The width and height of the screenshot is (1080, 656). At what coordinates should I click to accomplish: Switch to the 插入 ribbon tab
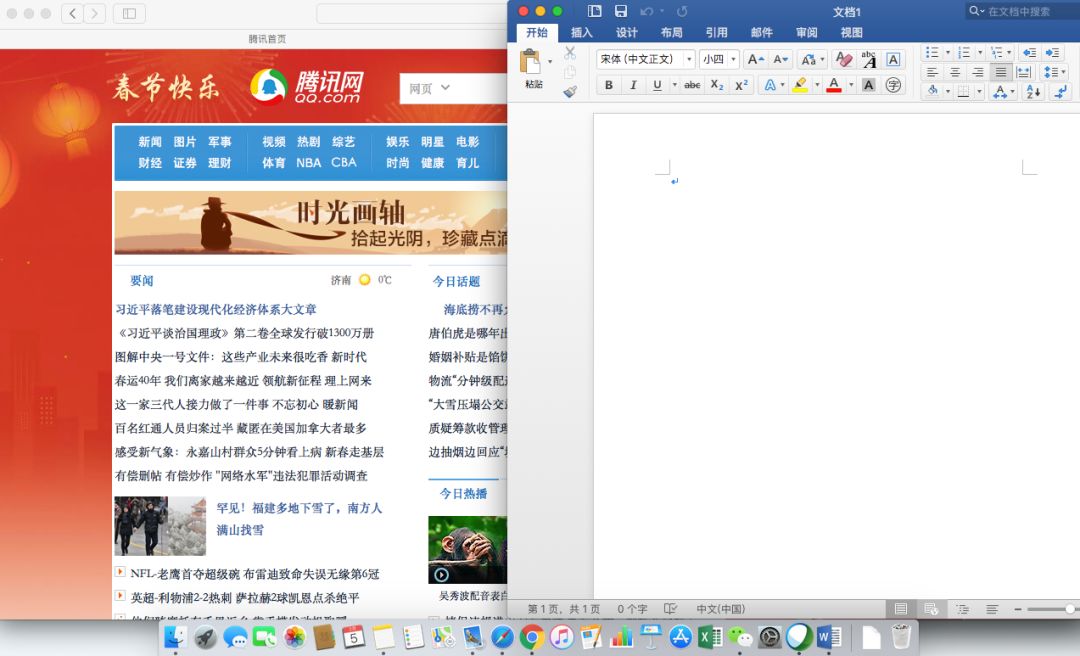pos(582,33)
